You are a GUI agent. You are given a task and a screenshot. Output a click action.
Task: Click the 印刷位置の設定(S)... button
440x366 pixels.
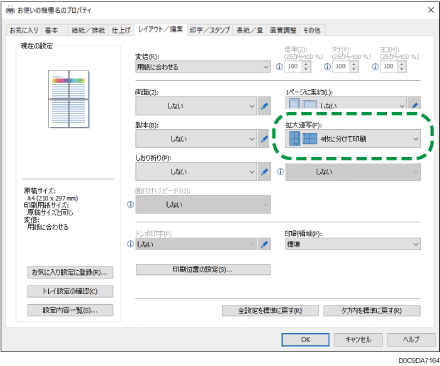pos(203,269)
